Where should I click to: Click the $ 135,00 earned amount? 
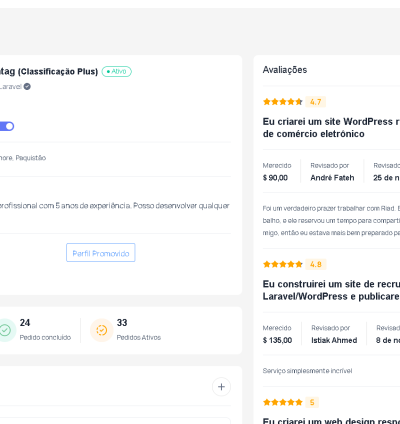click(x=277, y=340)
